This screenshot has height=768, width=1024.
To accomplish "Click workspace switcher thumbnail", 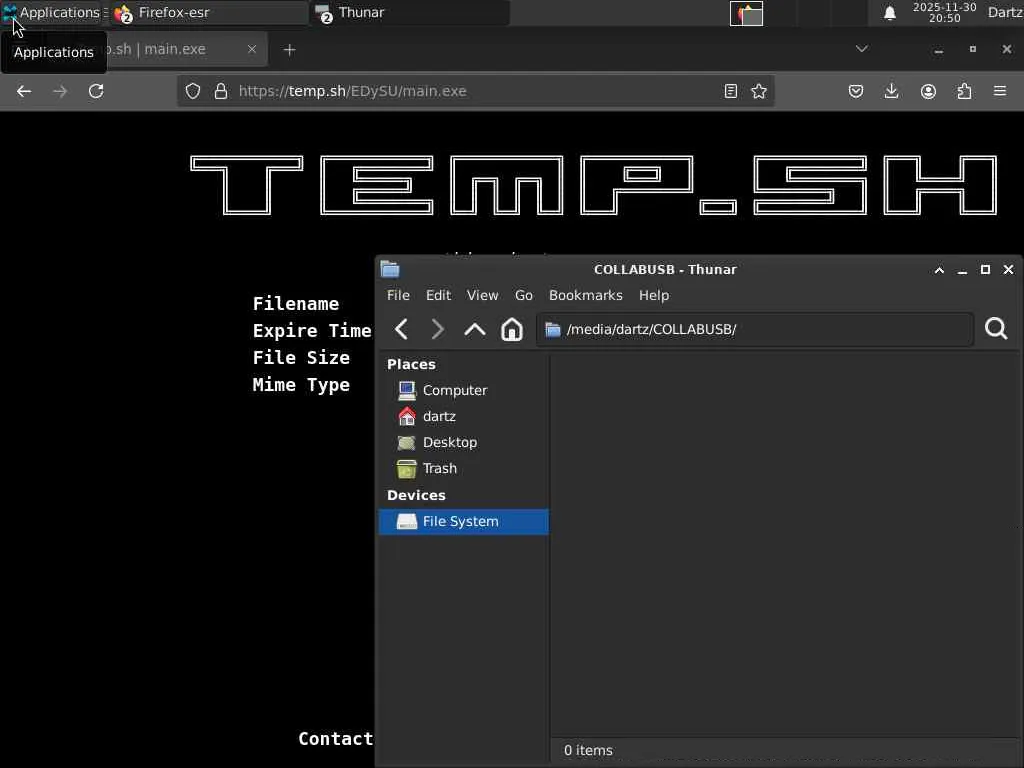I will tap(746, 13).
